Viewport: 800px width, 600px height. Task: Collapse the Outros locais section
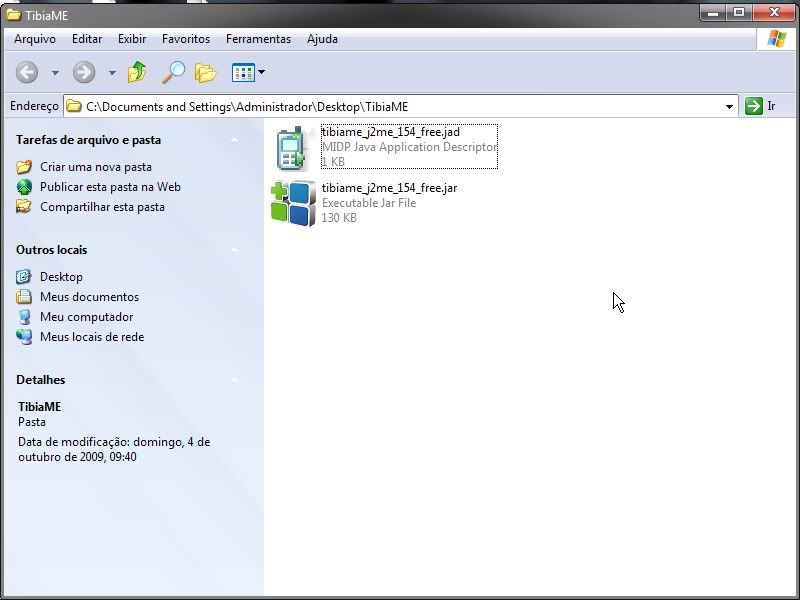(234, 250)
